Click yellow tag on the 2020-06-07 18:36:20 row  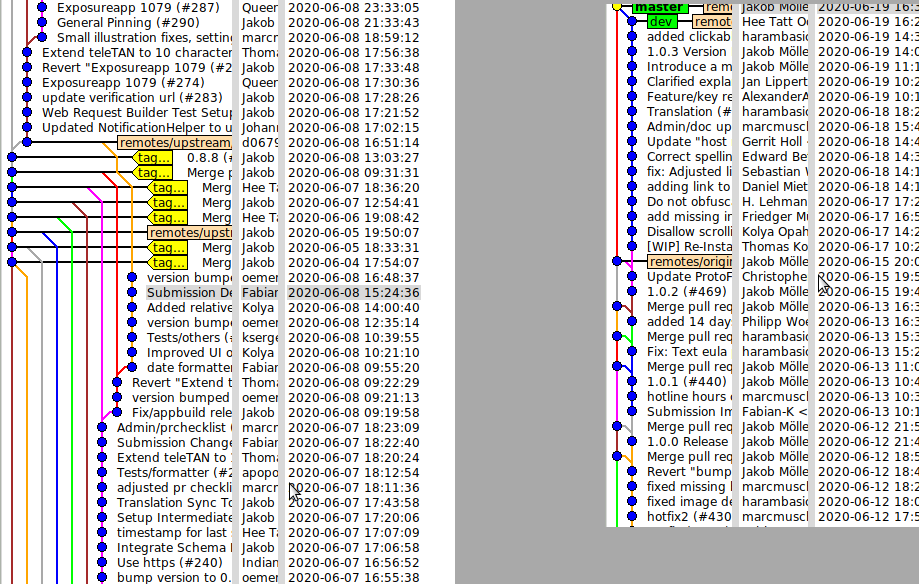pyautogui.click(x=168, y=188)
